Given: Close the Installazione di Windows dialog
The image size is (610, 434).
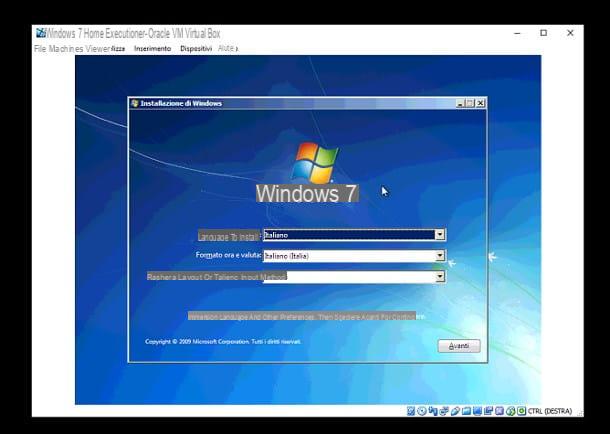Looking at the screenshot, I should (481, 103).
